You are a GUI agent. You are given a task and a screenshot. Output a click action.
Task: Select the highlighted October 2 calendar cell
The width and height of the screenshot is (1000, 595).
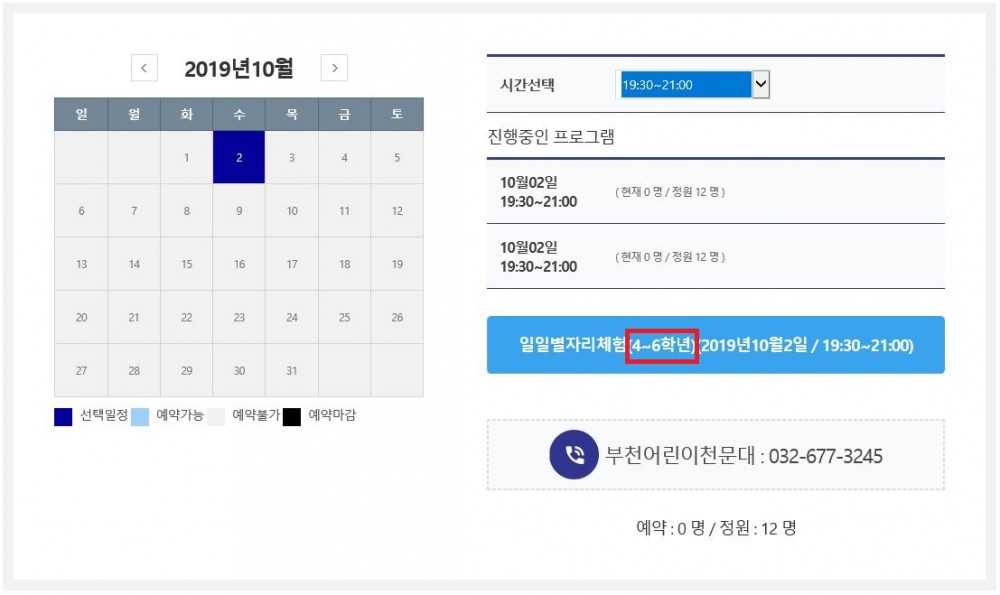click(x=238, y=160)
